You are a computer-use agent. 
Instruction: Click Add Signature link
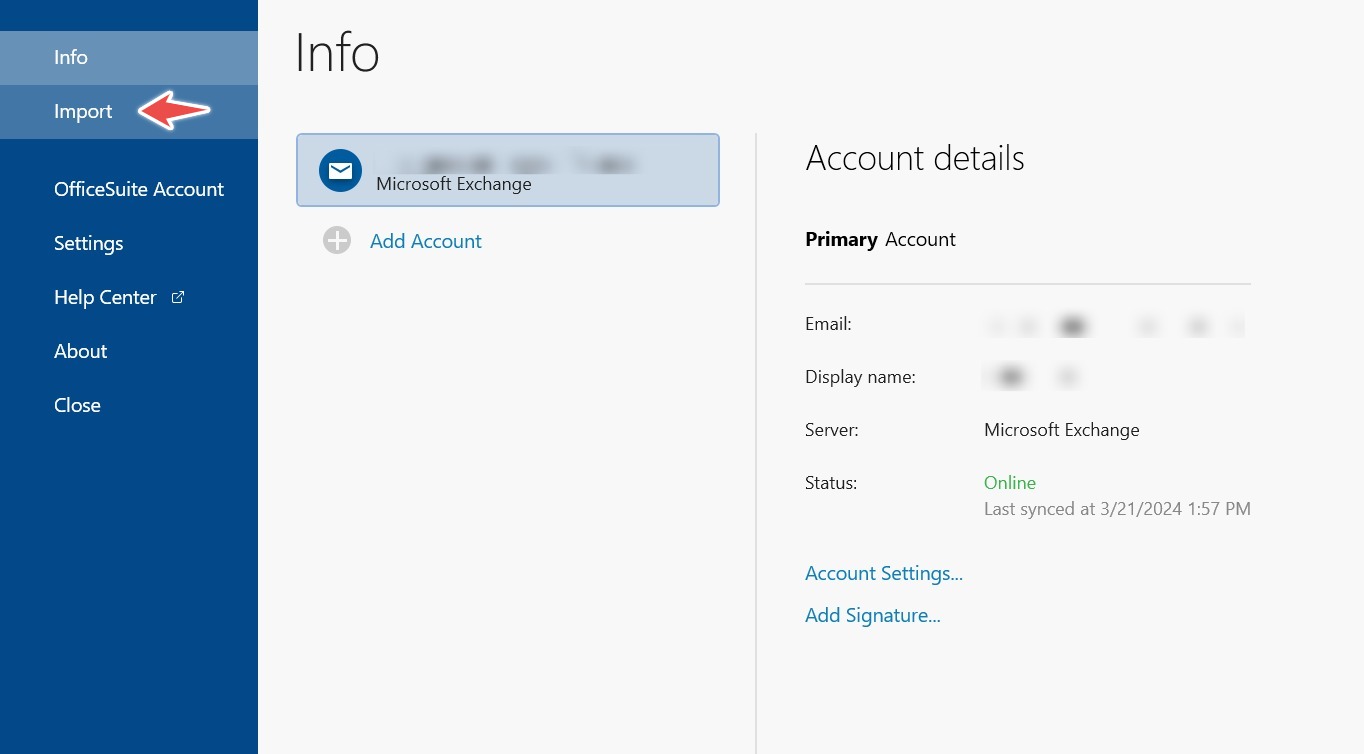coord(873,615)
